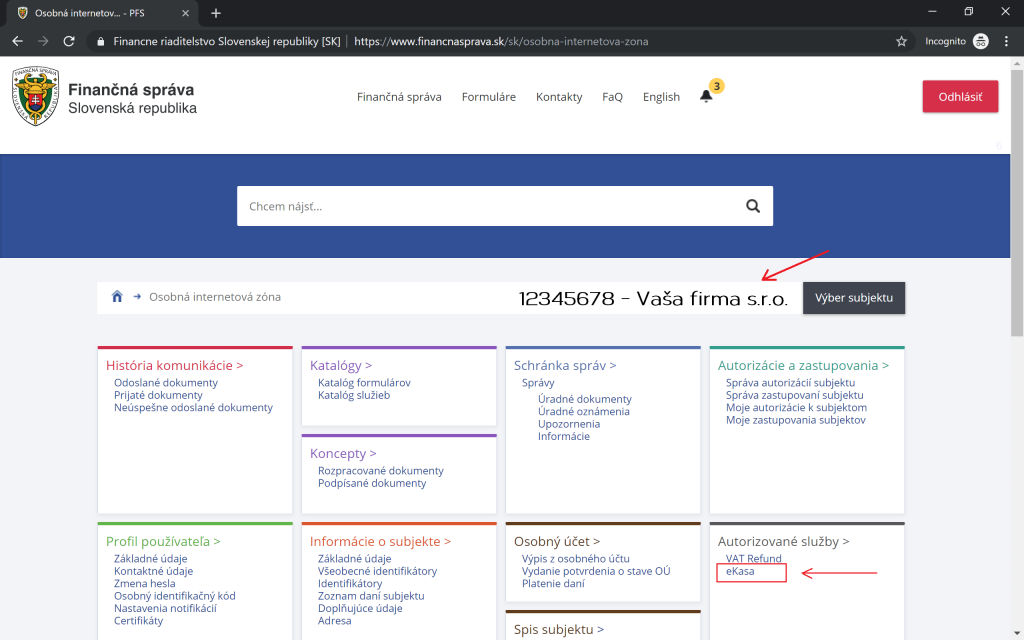The image size is (1024, 640).
Task: Go back with browser back arrow
Action: point(18,41)
